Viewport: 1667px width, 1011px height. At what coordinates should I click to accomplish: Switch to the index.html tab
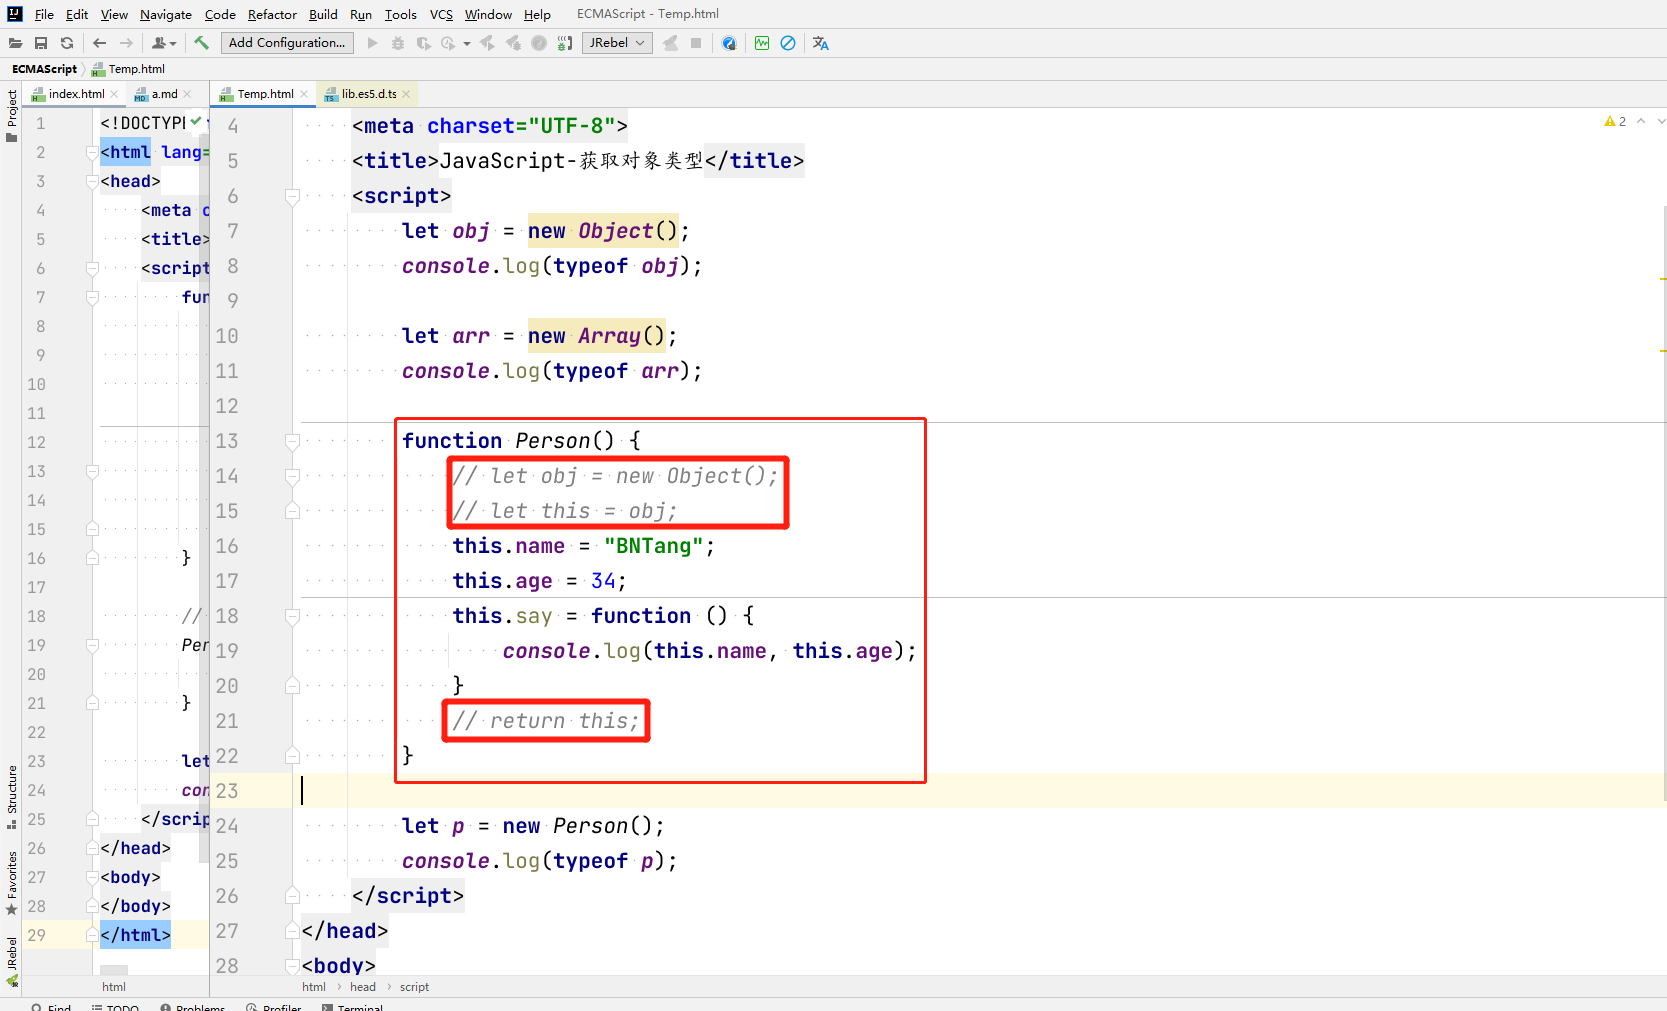click(x=76, y=94)
